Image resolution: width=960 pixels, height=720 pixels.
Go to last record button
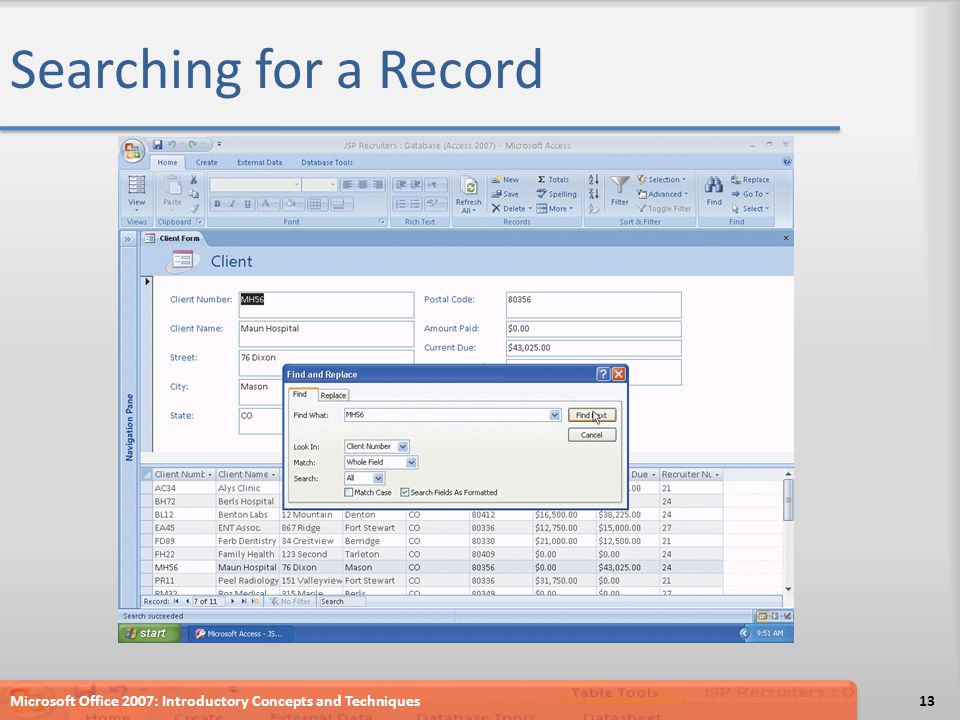coord(244,601)
